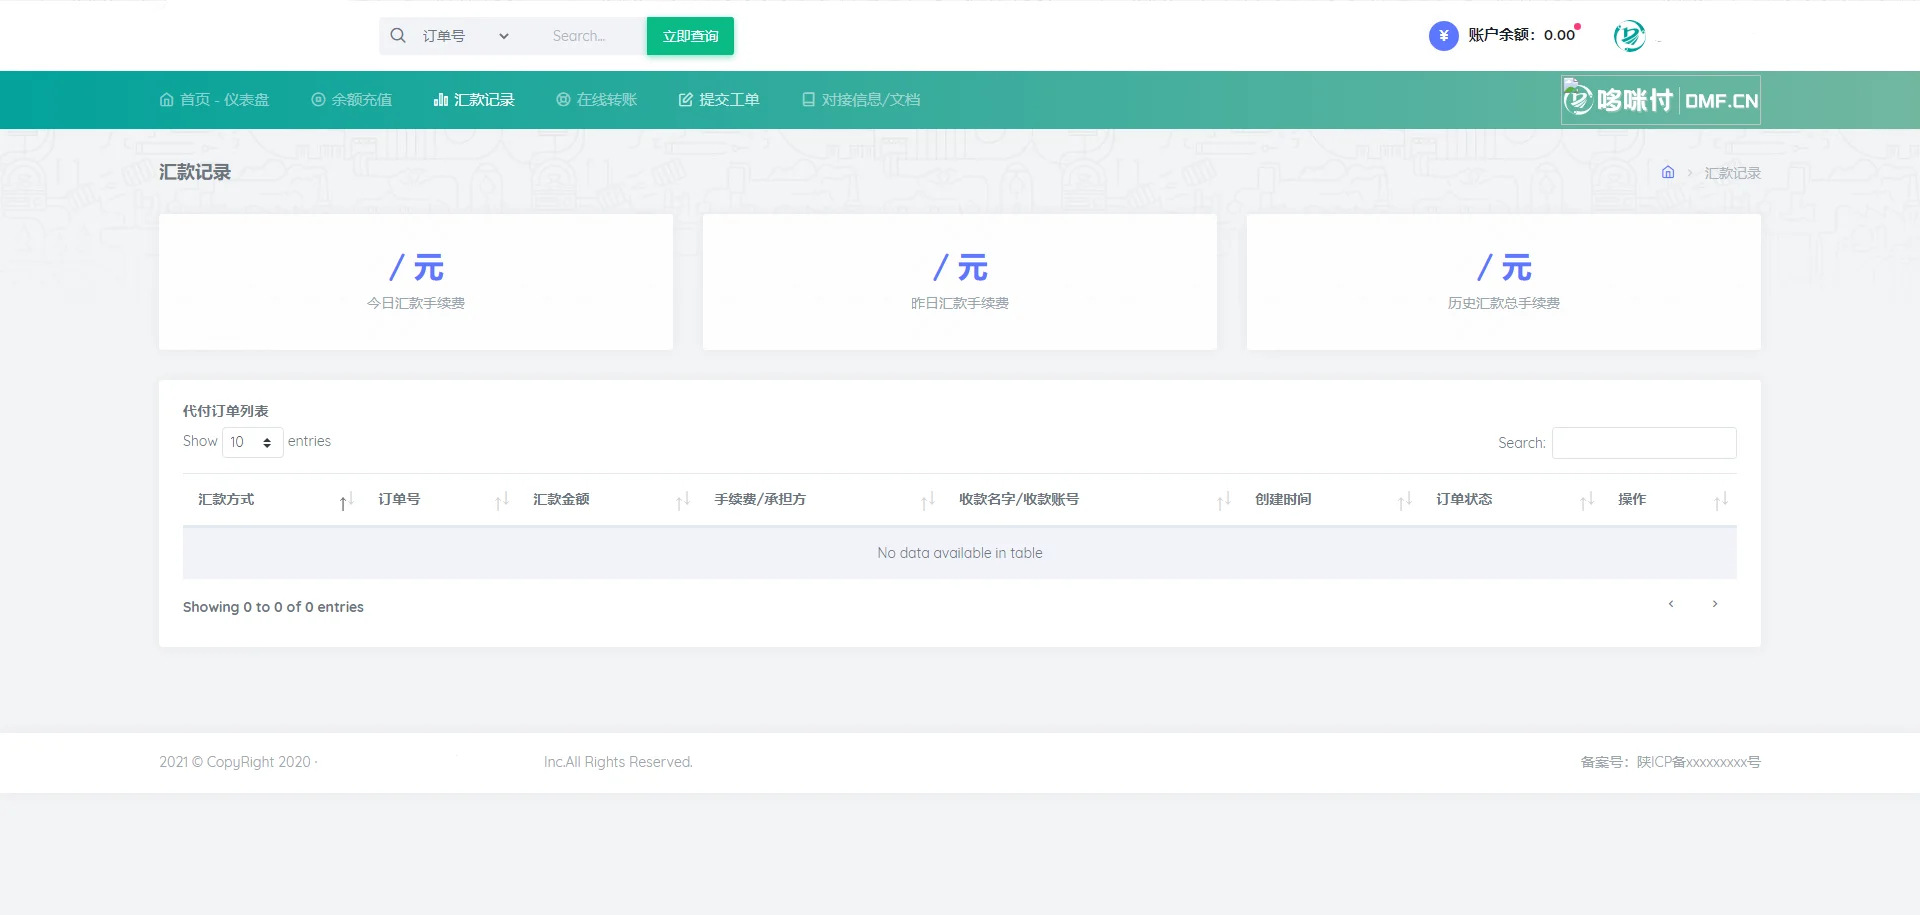
Task: Click the 立即查询 button
Action: (690, 36)
